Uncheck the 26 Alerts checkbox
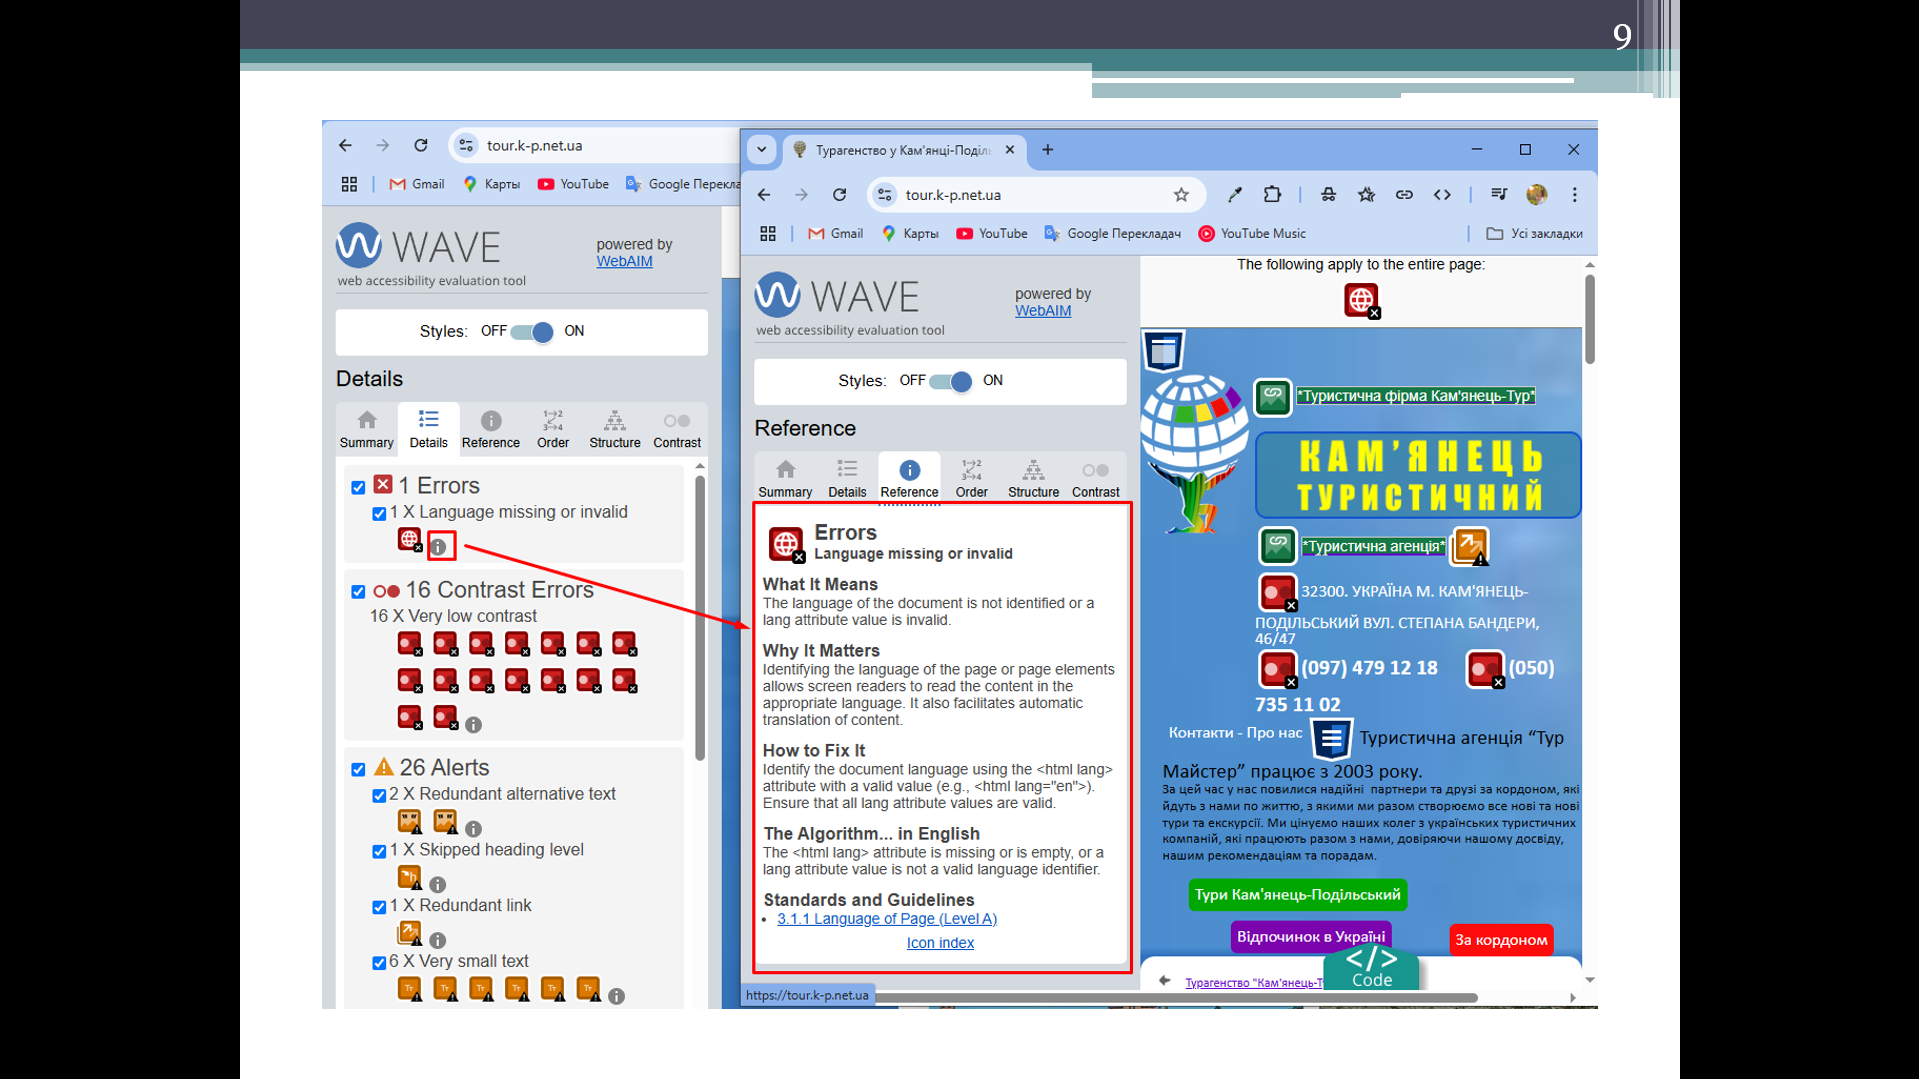The height and width of the screenshot is (1079, 1919). click(358, 770)
